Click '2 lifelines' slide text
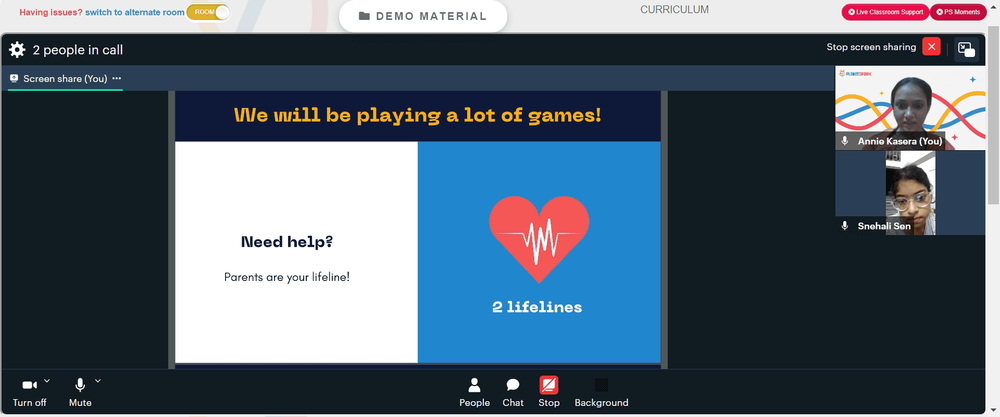1000x417 pixels. (537, 307)
